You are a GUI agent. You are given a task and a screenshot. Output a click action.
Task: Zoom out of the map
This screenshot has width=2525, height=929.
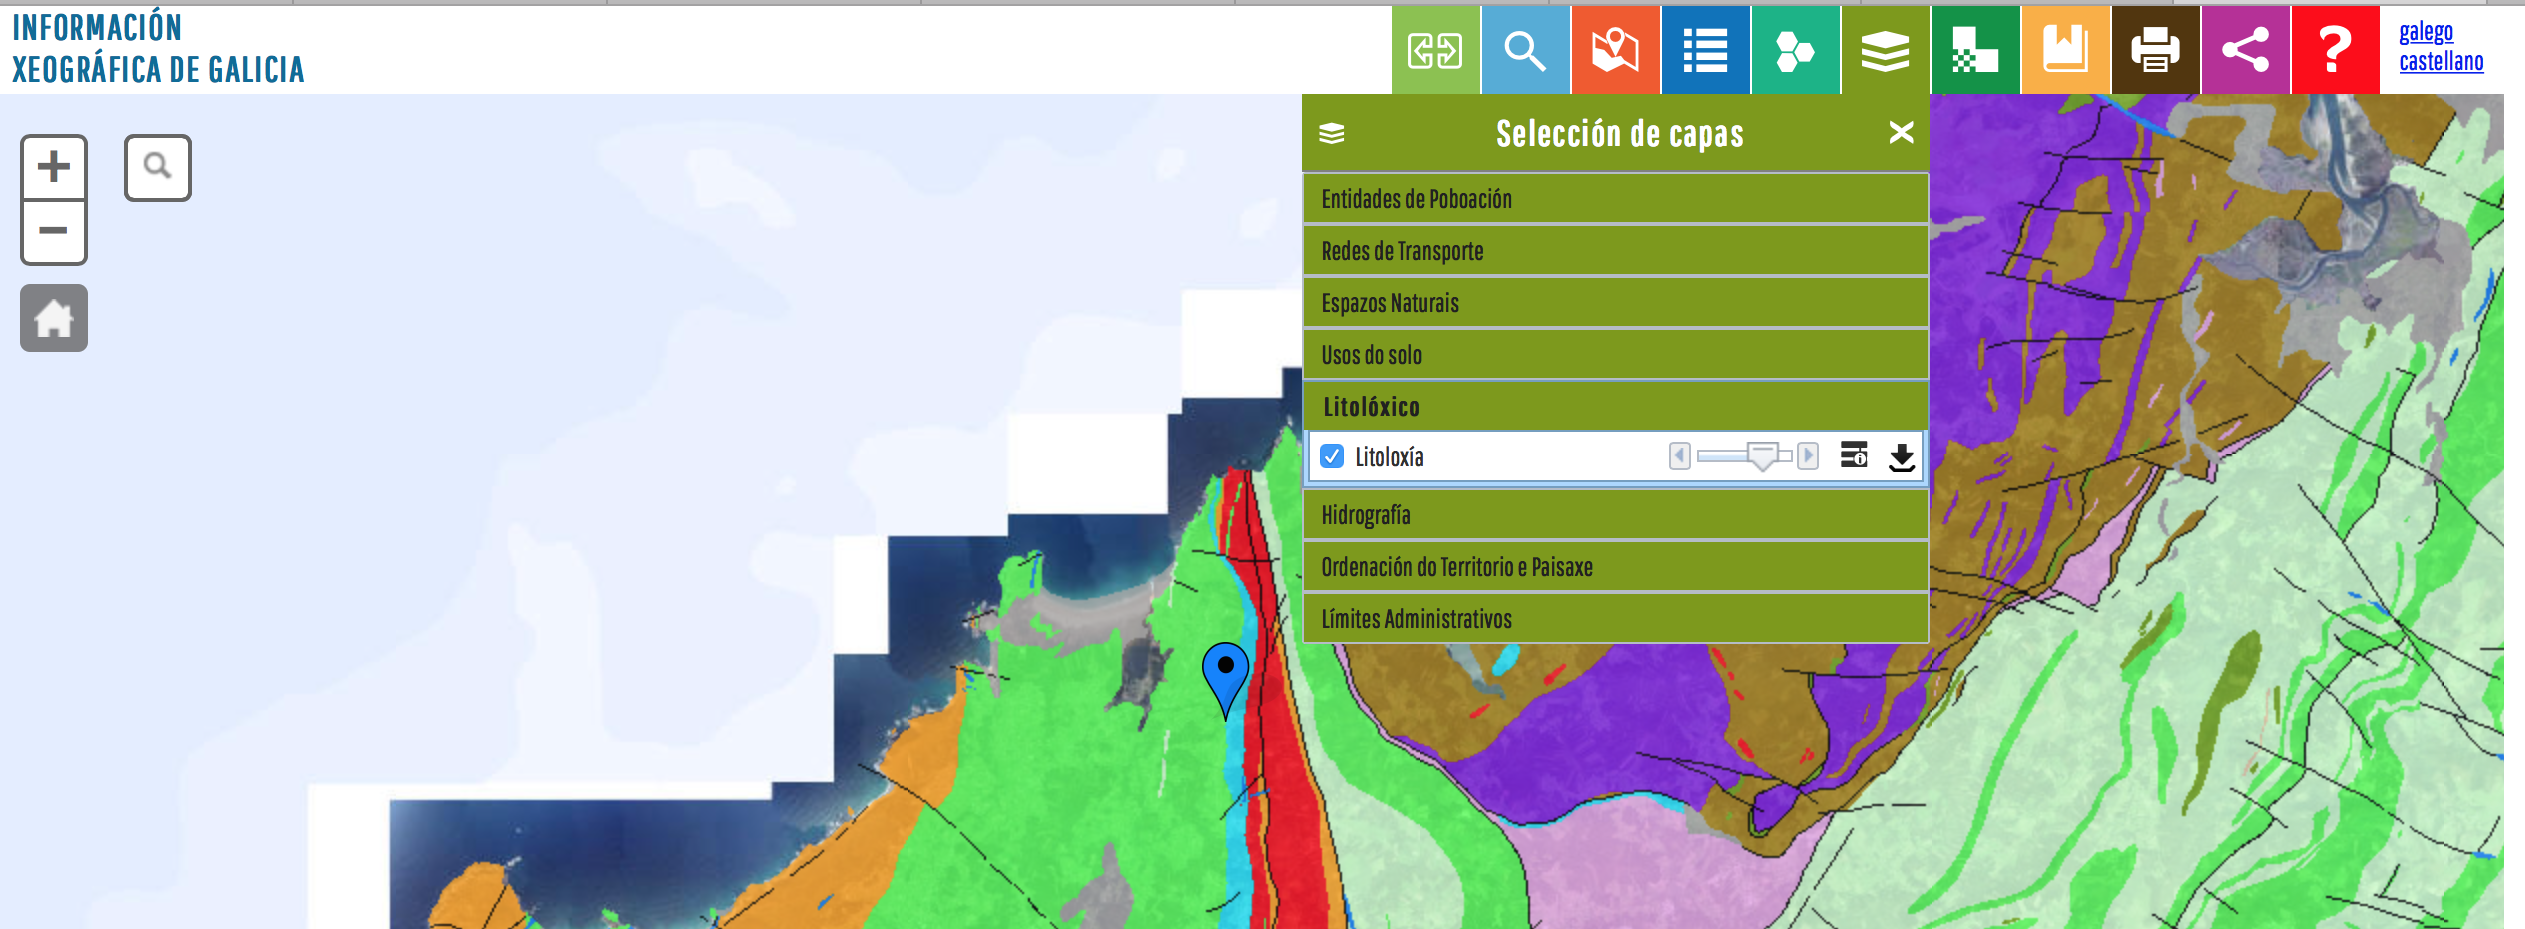[54, 232]
